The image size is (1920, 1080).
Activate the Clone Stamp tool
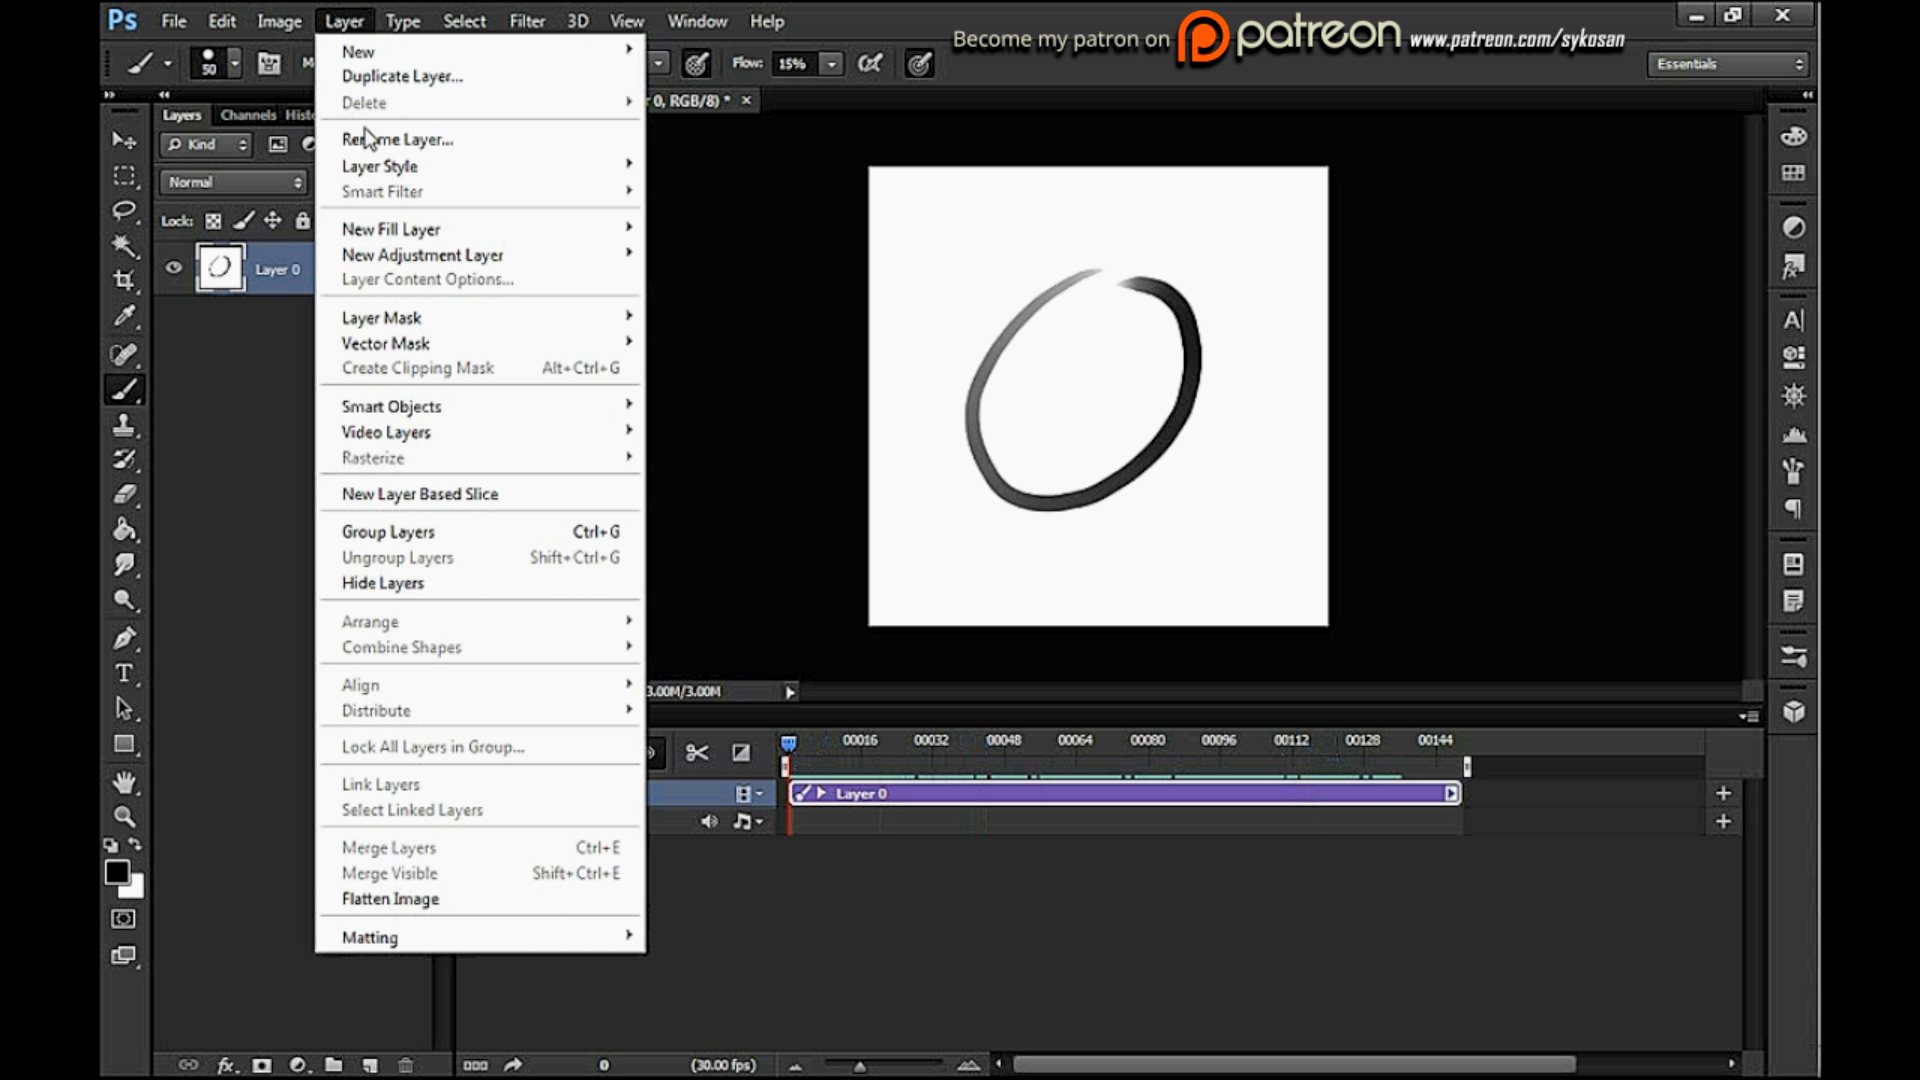click(125, 425)
